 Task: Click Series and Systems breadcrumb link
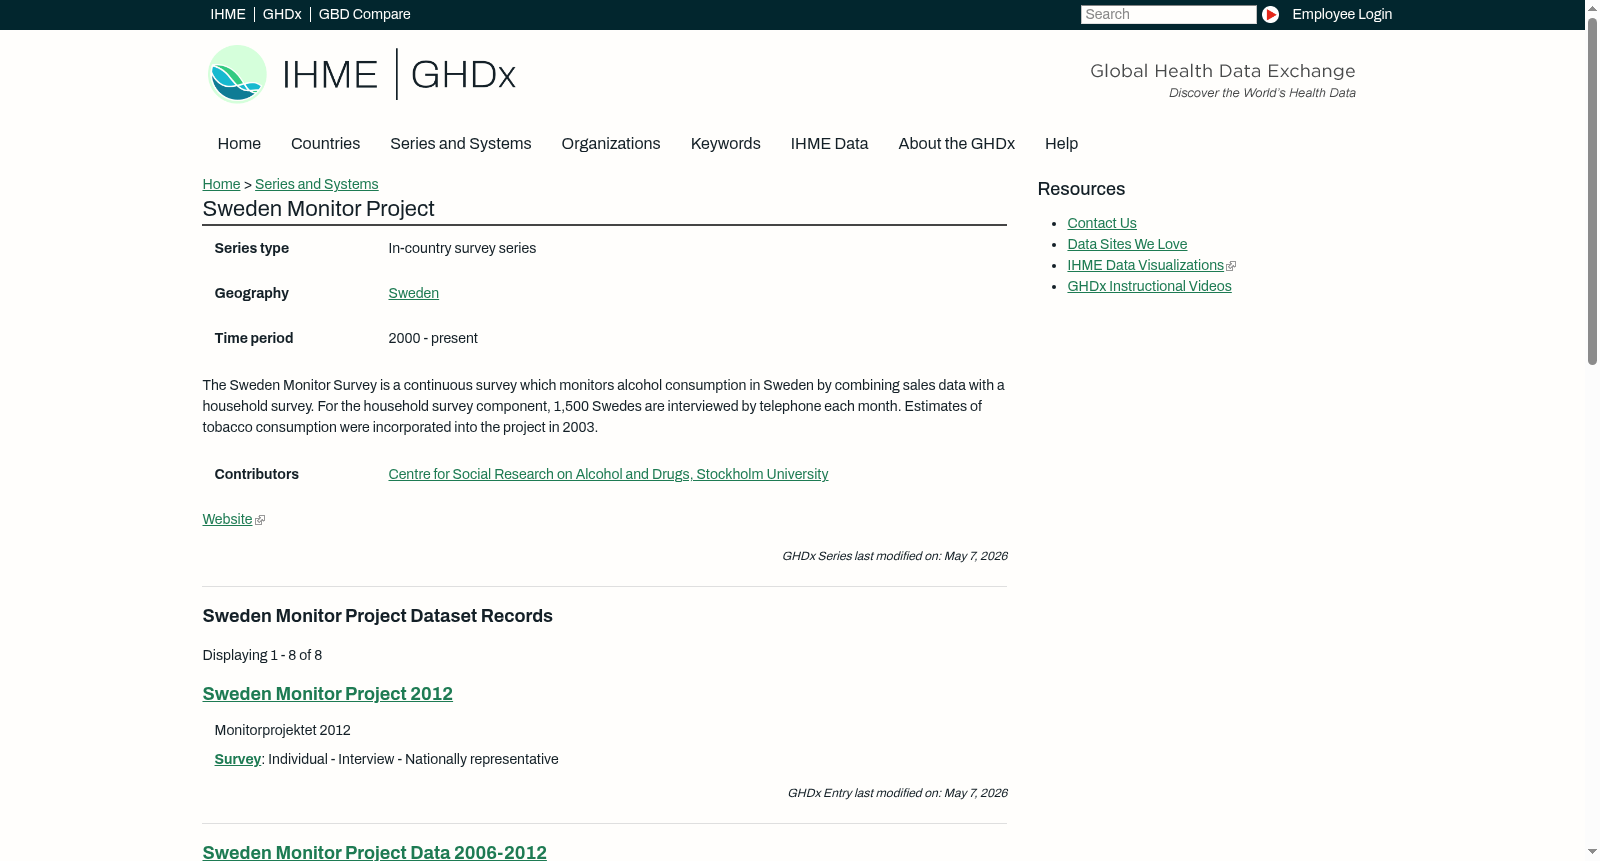pyautogui.click(x=316, y=185)
